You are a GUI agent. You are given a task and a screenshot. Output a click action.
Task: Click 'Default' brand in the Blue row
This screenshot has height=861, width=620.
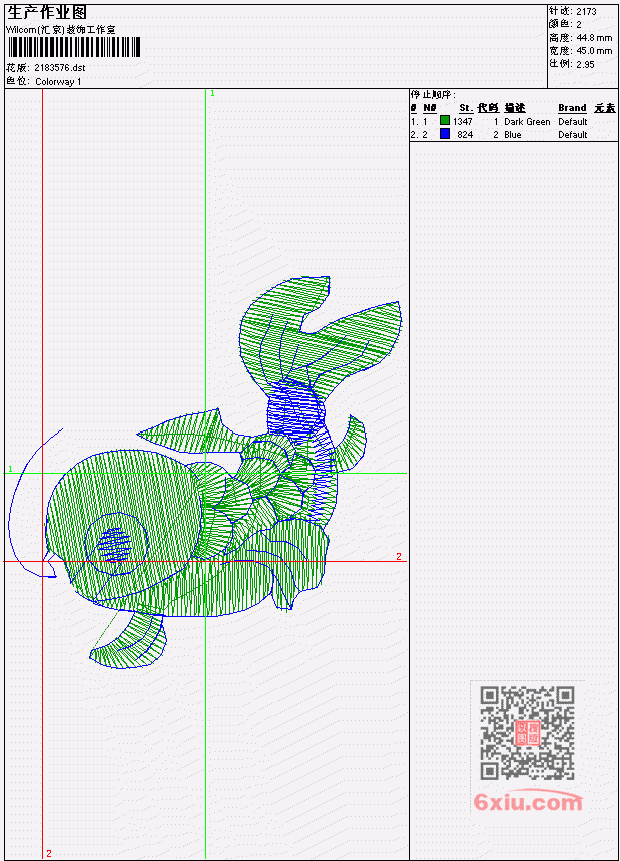pos(573,135)
